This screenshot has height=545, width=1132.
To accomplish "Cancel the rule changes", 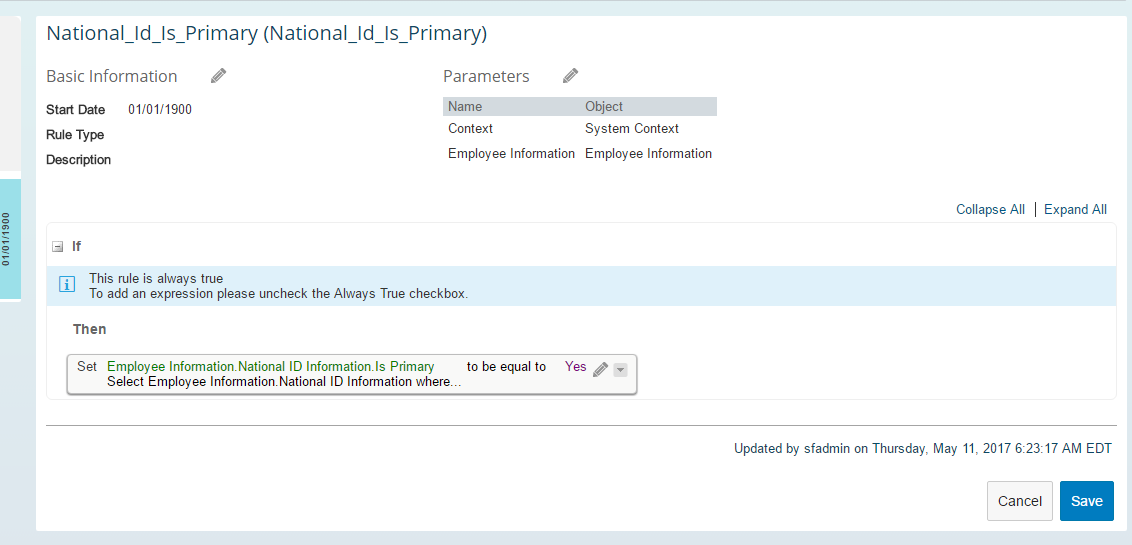I will click(1019, 501).
